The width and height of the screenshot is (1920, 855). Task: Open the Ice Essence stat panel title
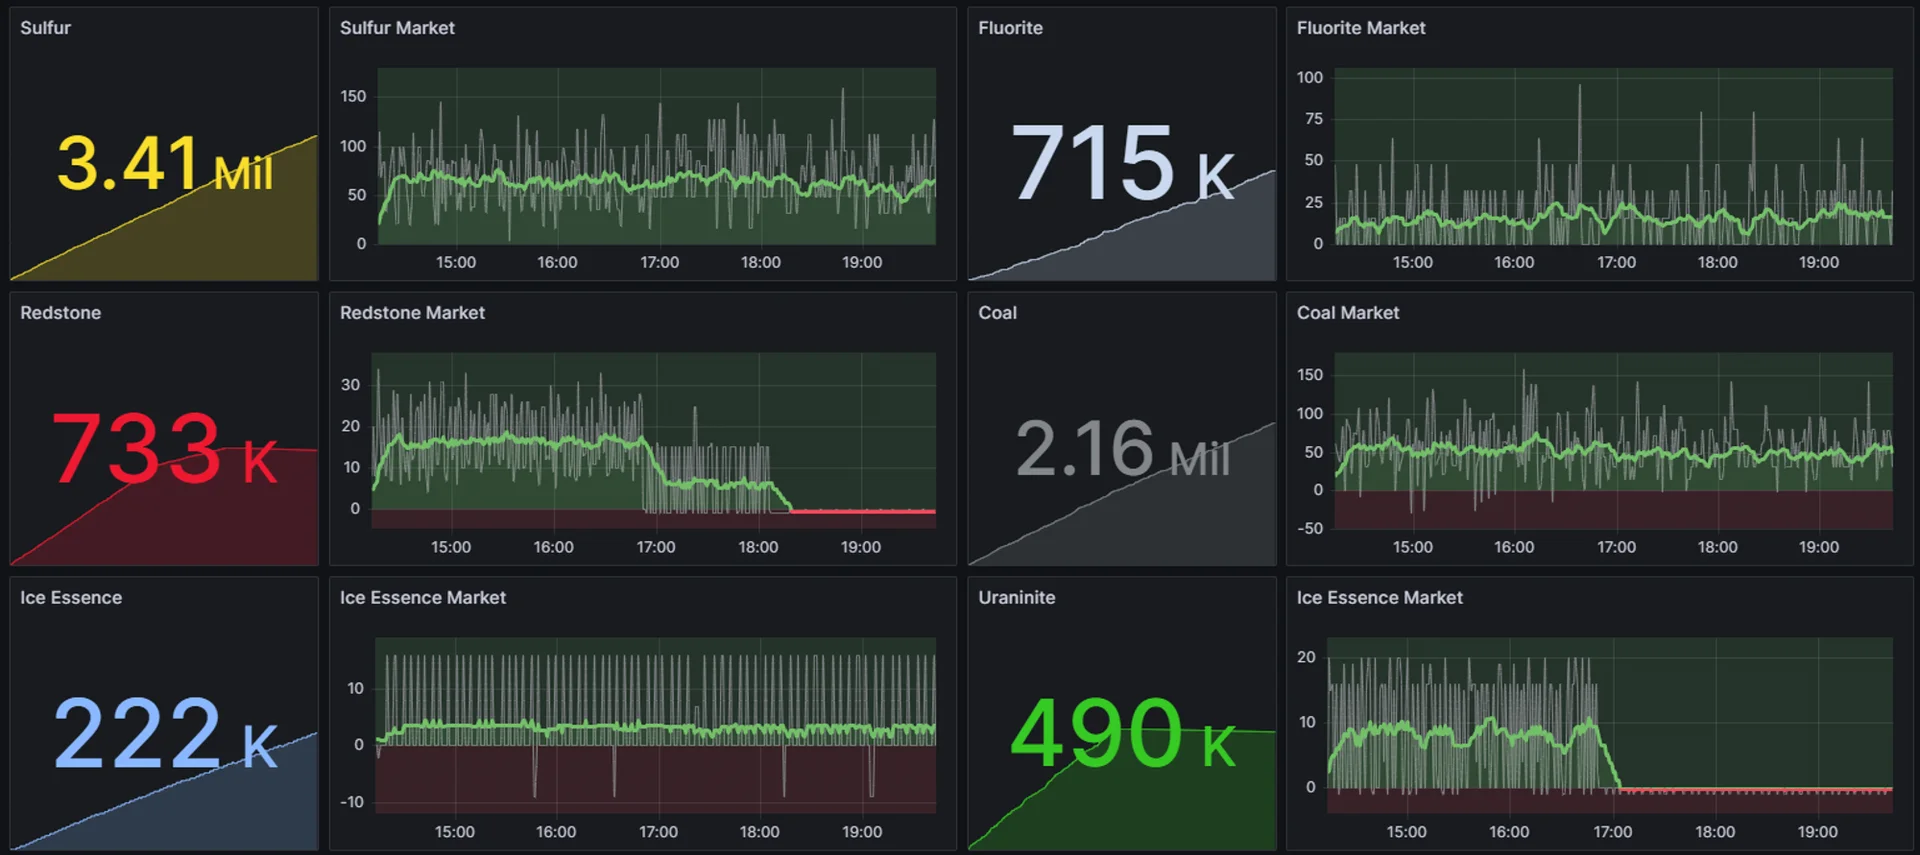71,598
